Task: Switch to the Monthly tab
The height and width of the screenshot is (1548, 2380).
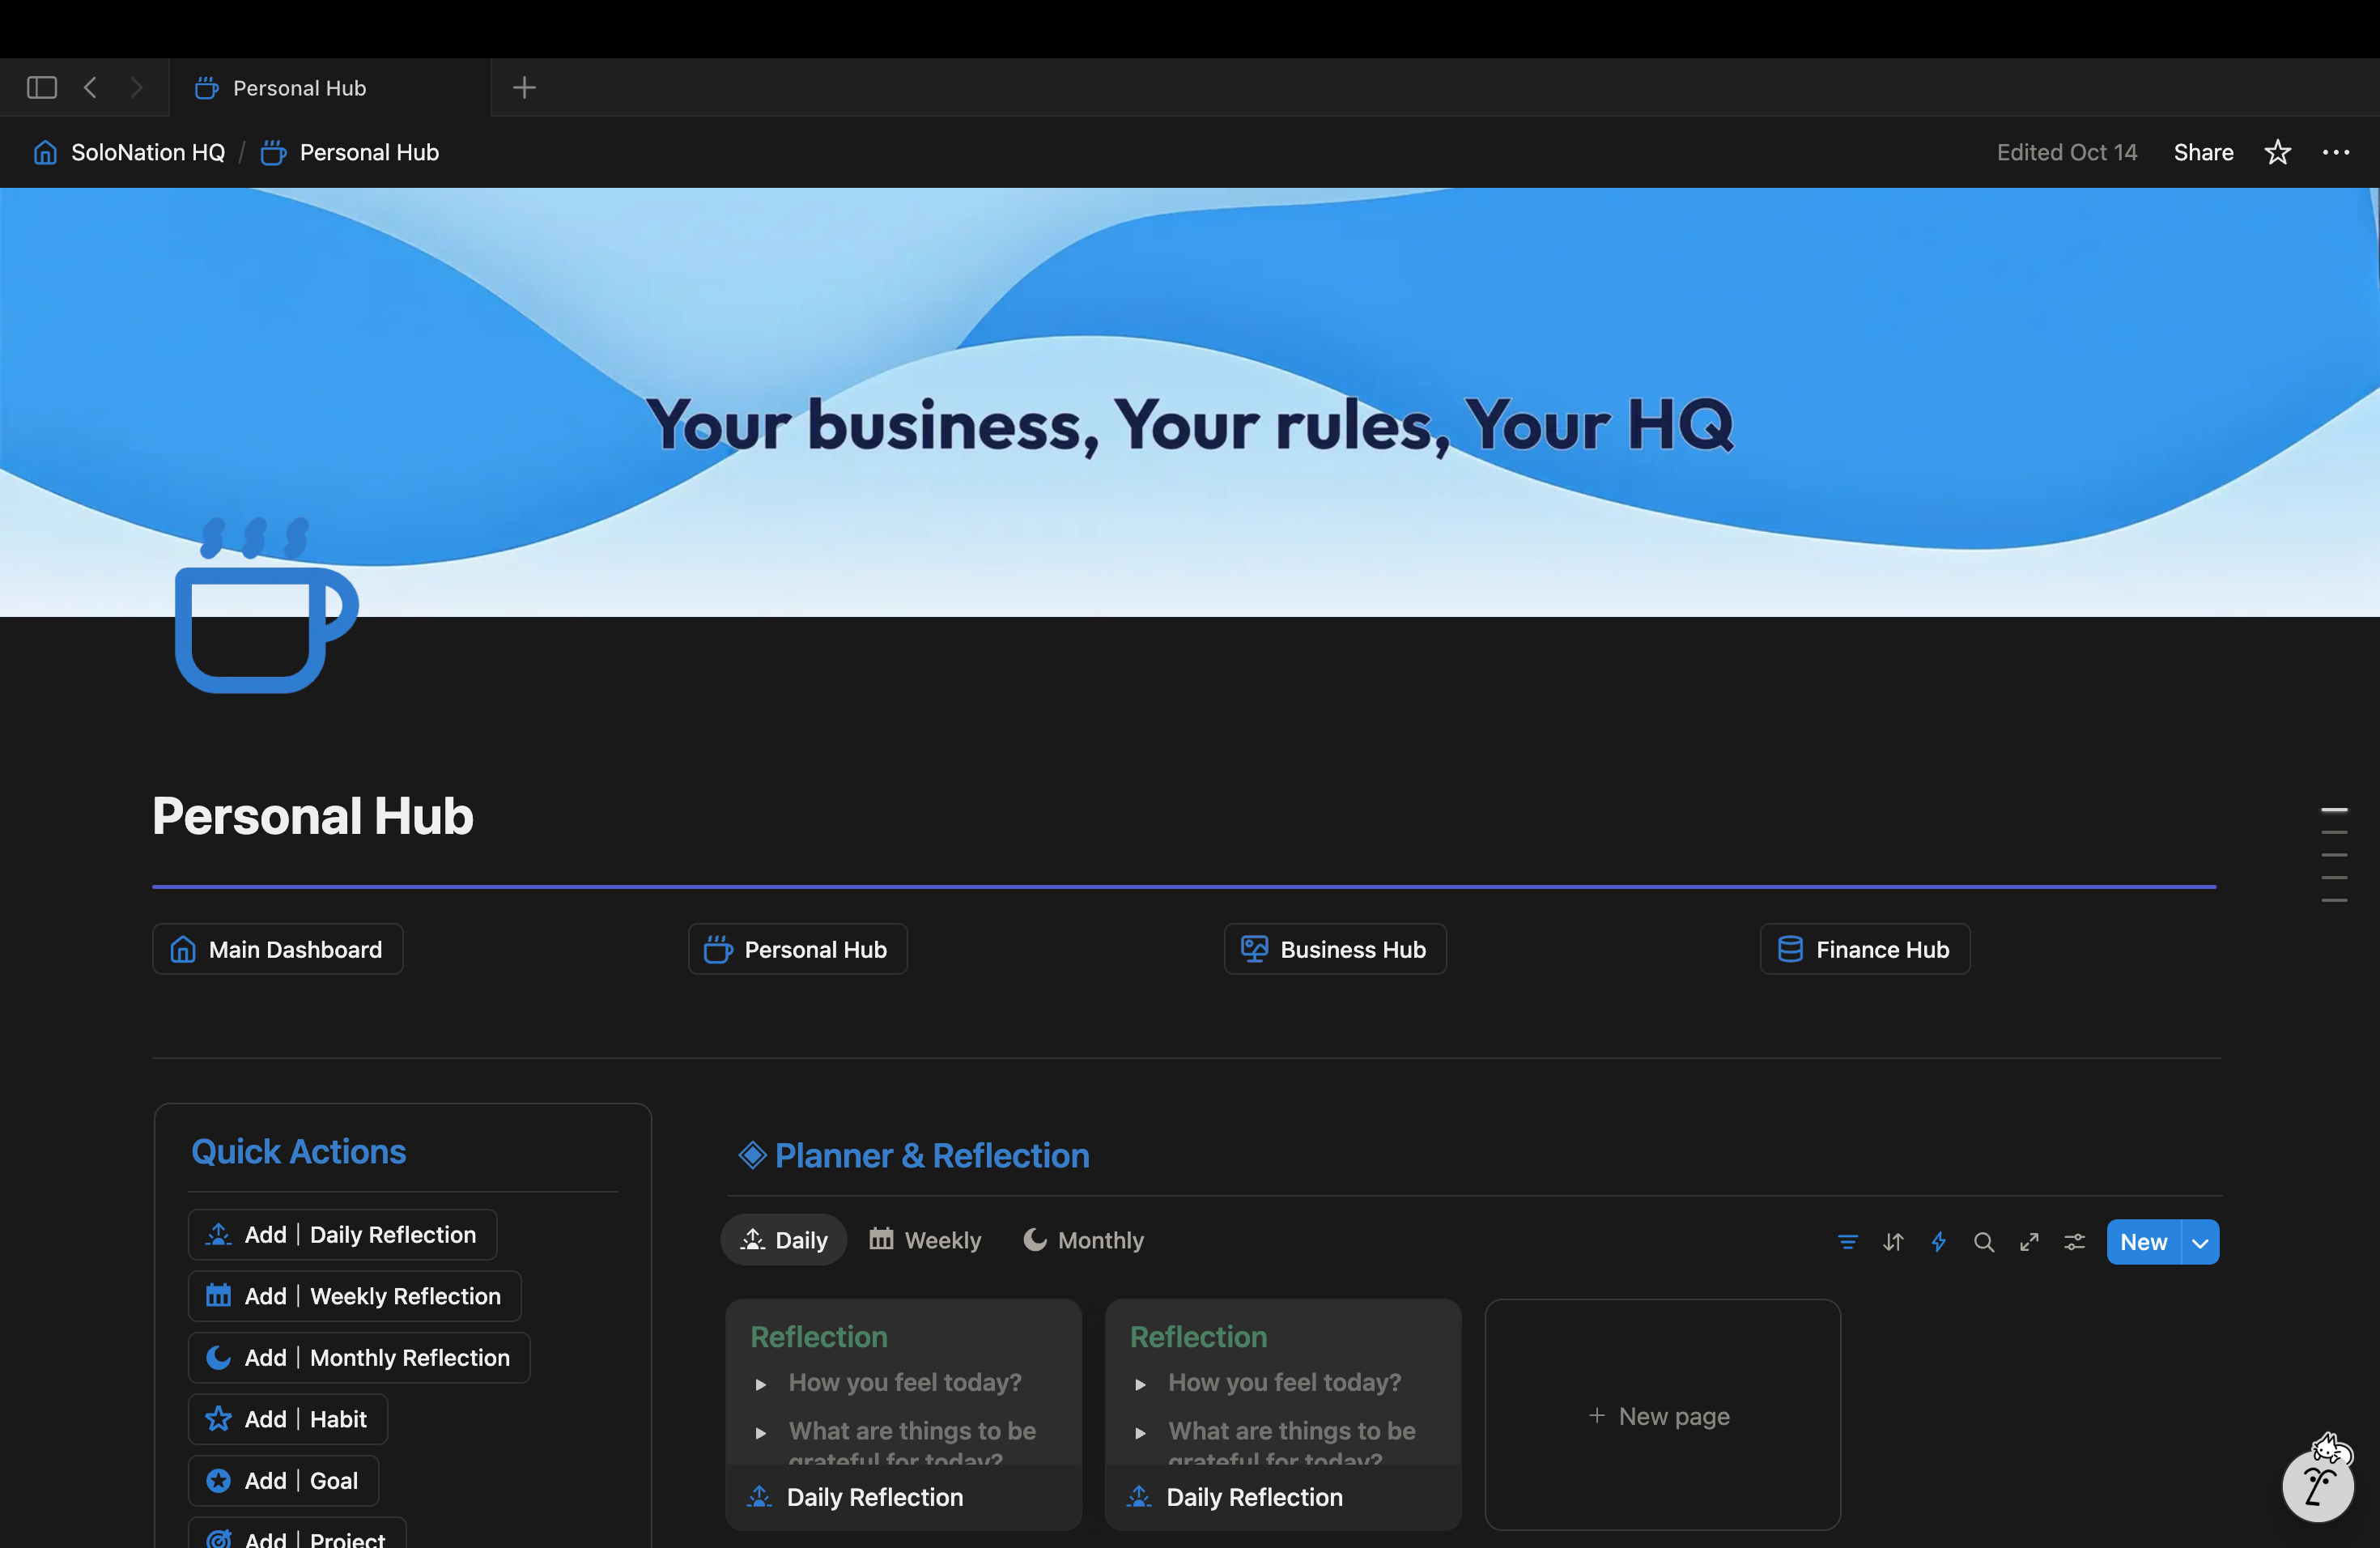Action: (1083, 1240)
